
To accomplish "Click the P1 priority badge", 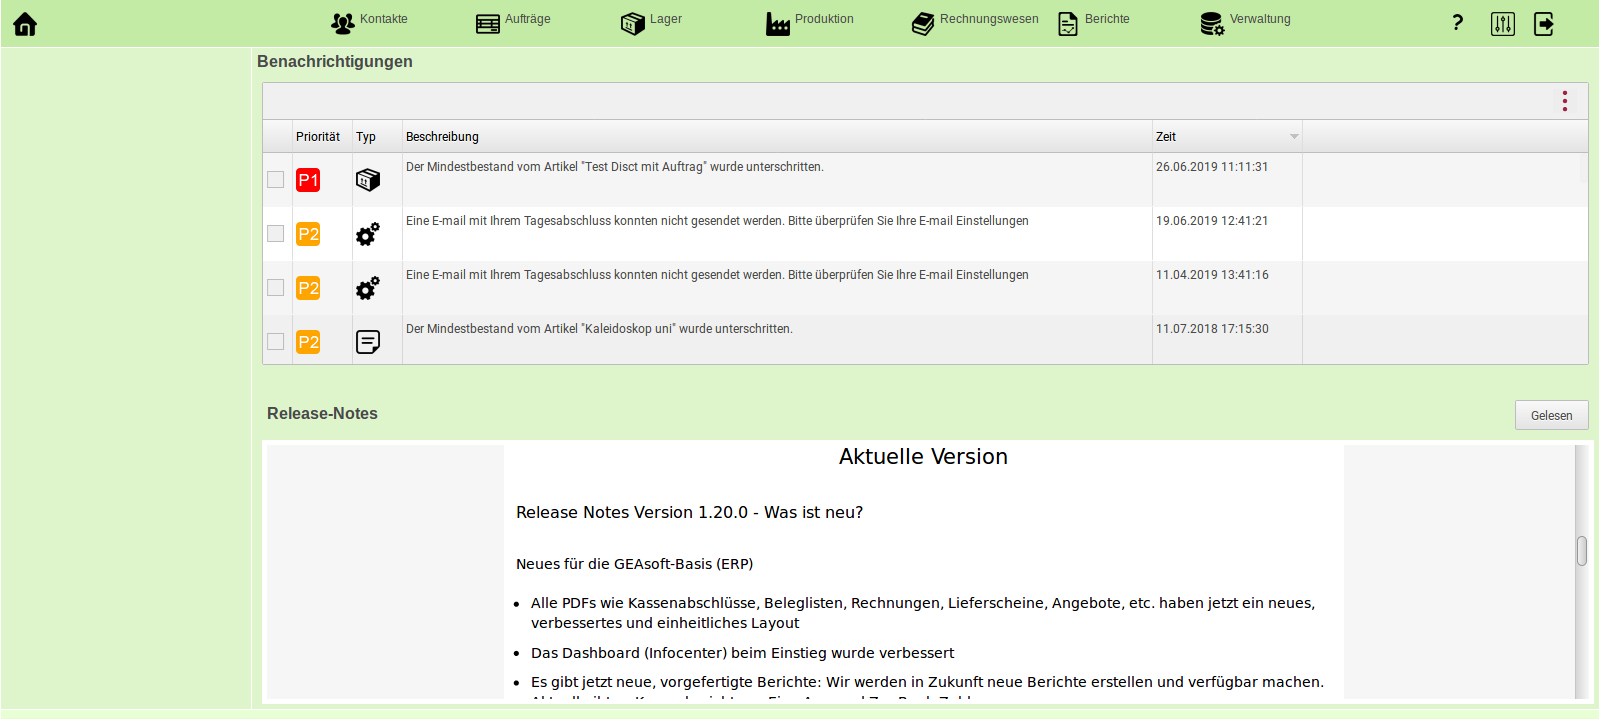I will 308,180.
